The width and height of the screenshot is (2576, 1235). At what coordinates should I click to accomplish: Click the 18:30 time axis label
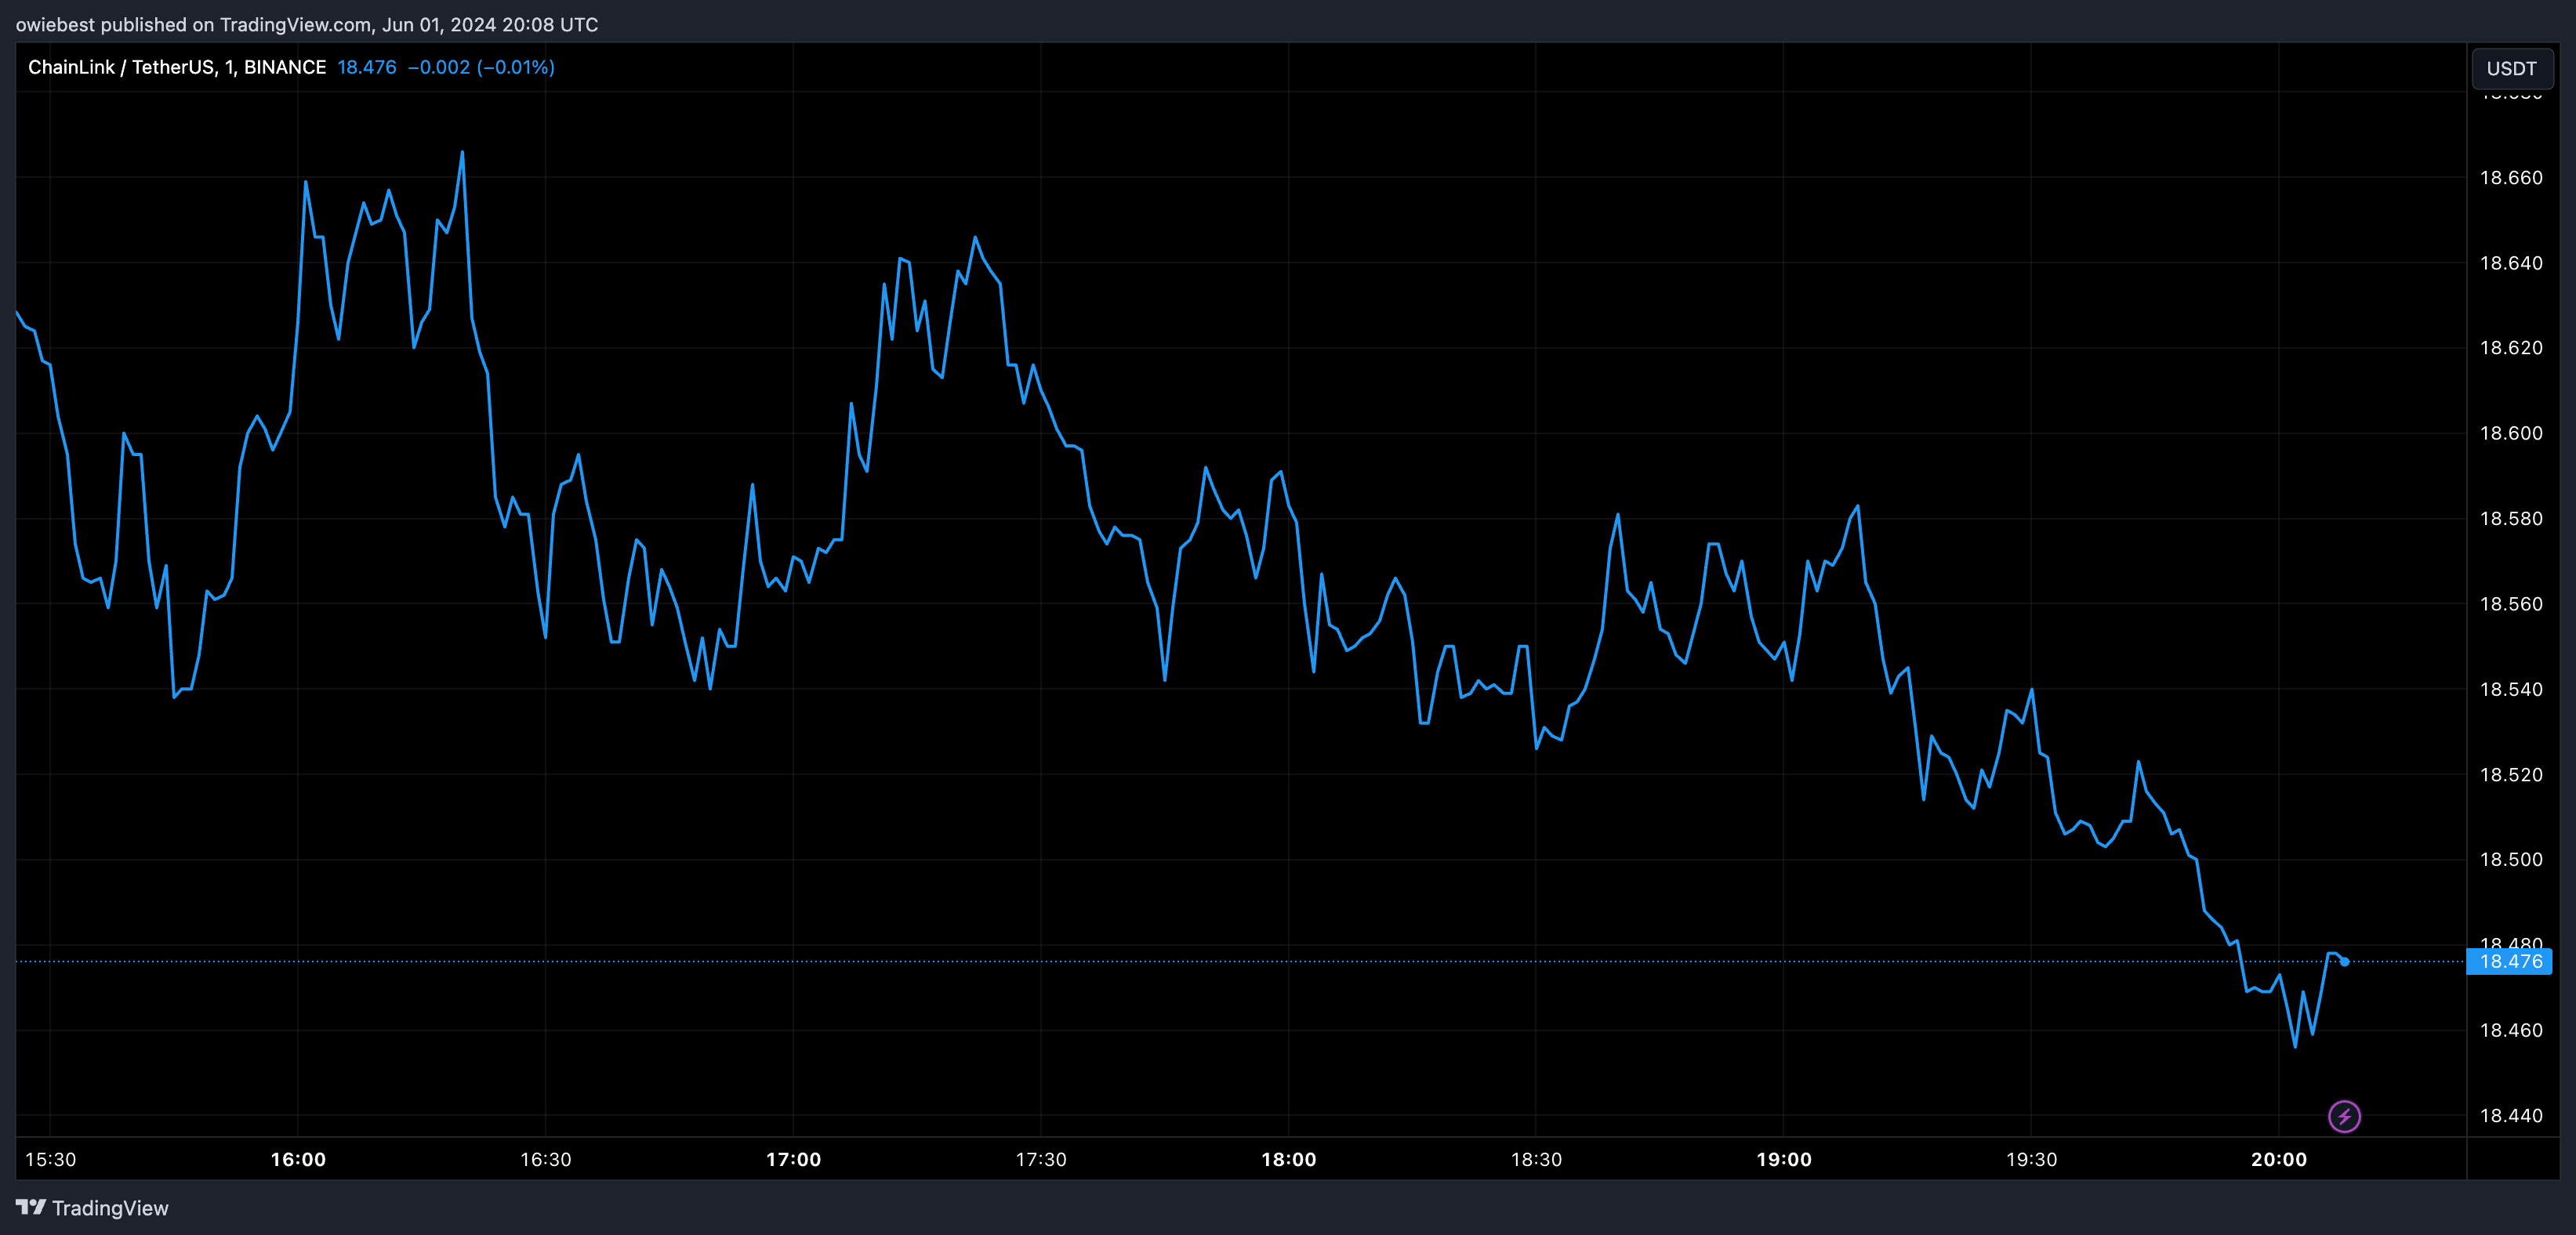pos(1536,1159)
